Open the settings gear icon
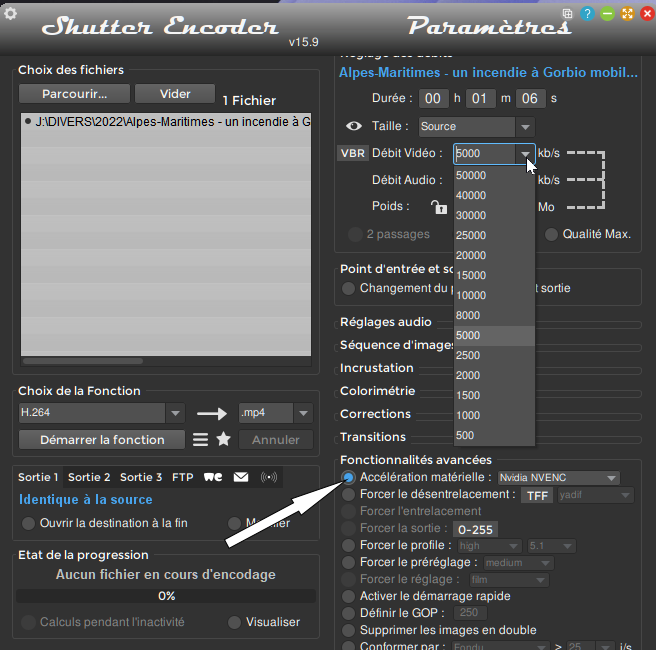This screenshot has width=656, height=650. (10, 14)
